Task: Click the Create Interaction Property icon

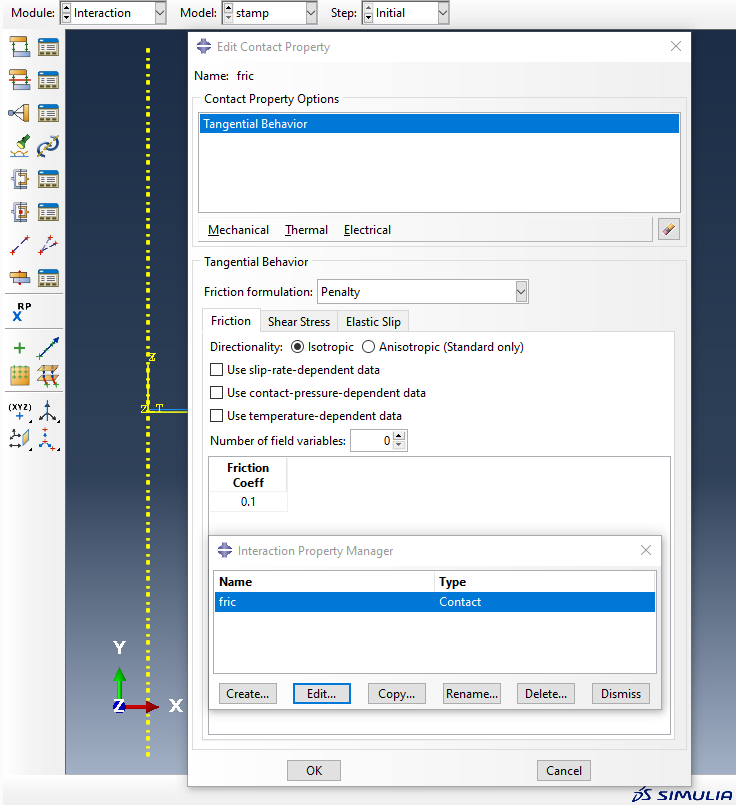Action: pos(20,80)
